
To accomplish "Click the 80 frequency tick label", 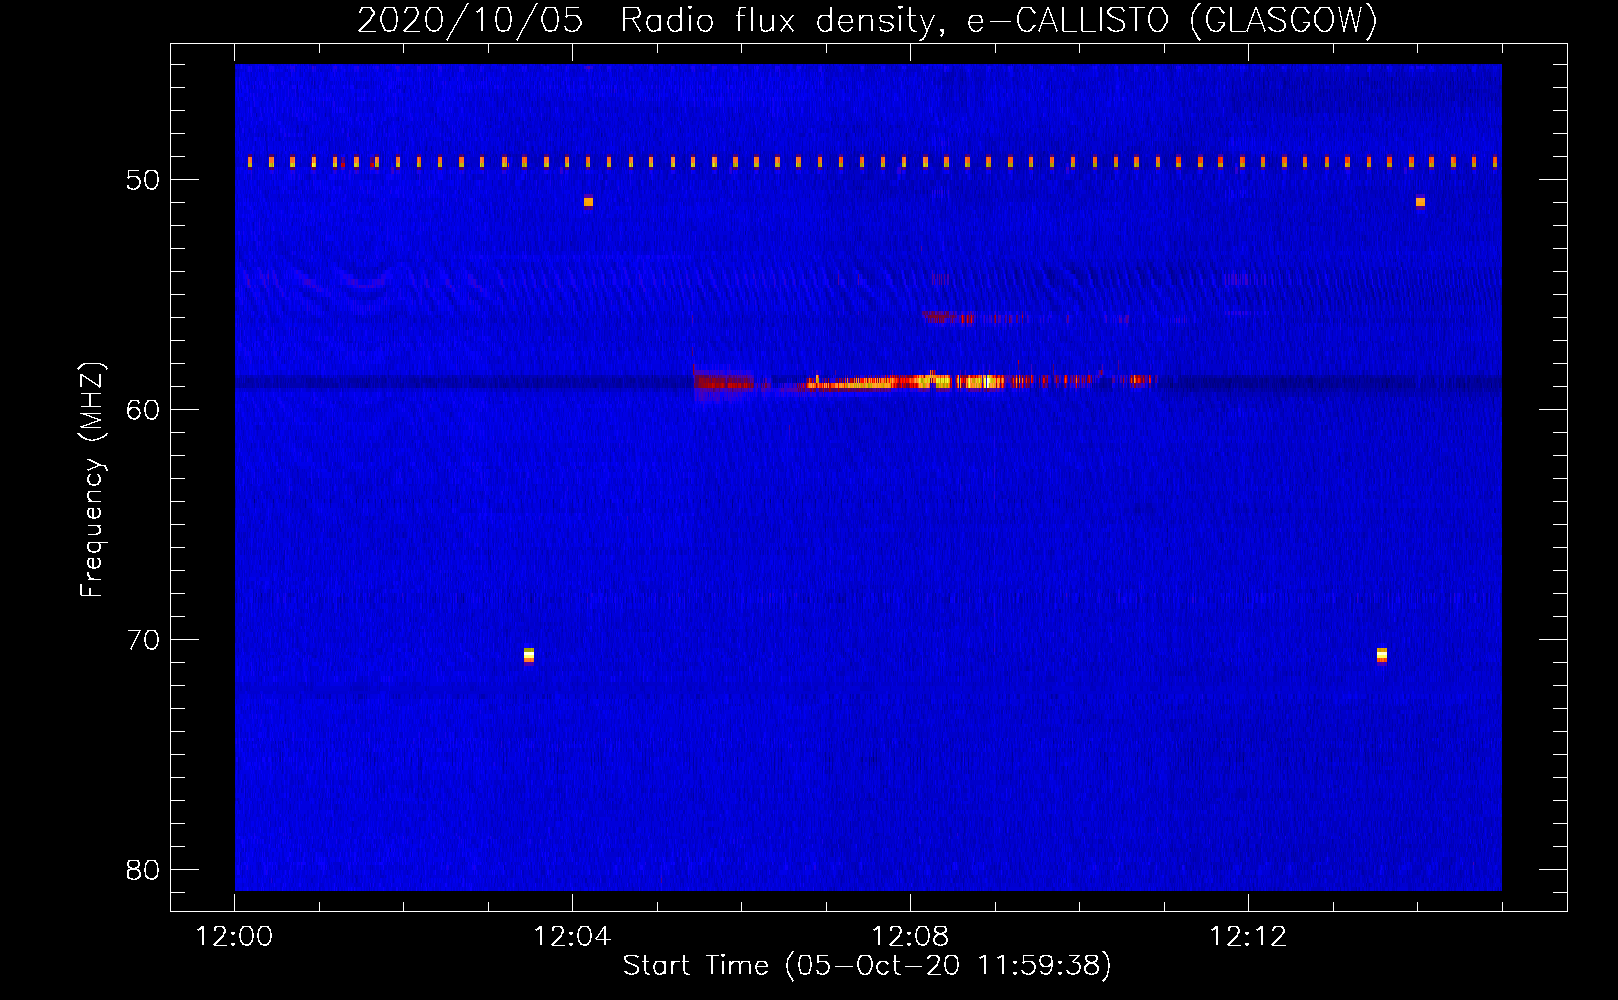I will [143, 870].
